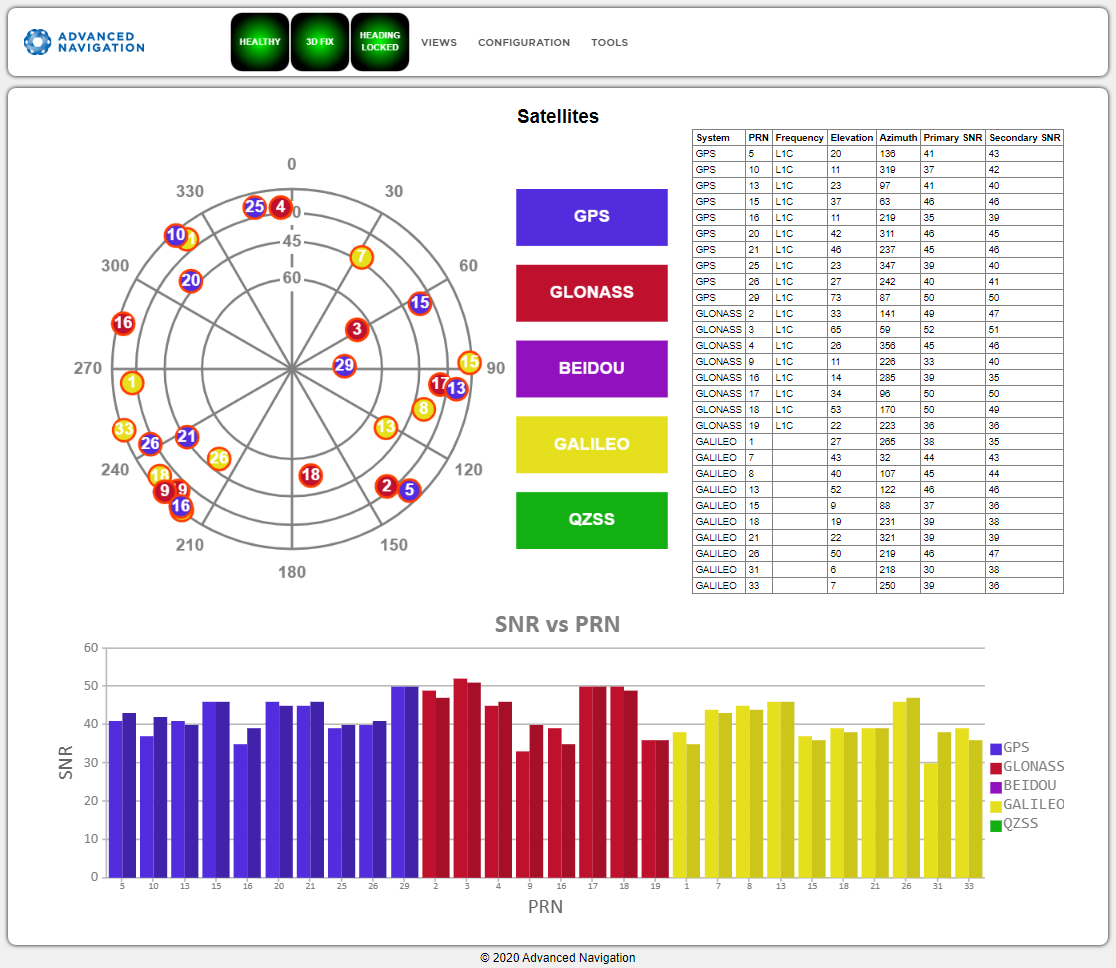Open the VIEWS dropdown menu
The image size is (1116, 968).
(x=439, y=43)
